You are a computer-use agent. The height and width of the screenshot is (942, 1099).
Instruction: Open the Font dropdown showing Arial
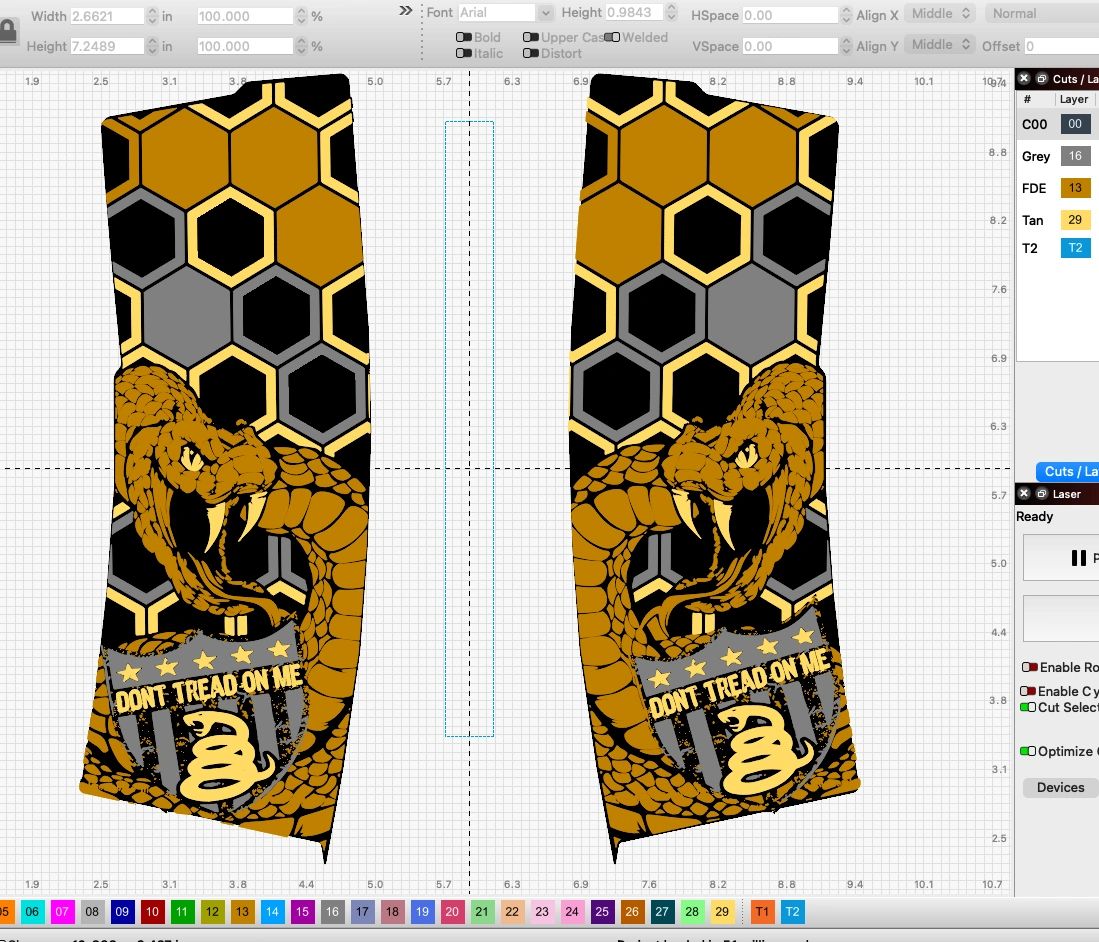click(505, 13)
